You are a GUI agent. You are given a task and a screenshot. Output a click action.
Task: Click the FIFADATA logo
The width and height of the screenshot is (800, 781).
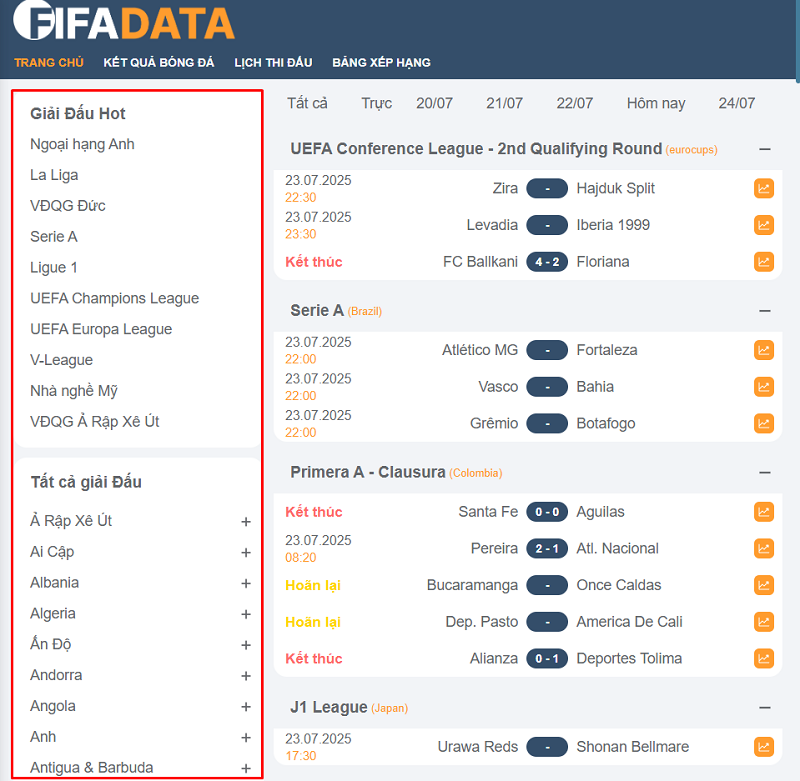click(124, 22)
